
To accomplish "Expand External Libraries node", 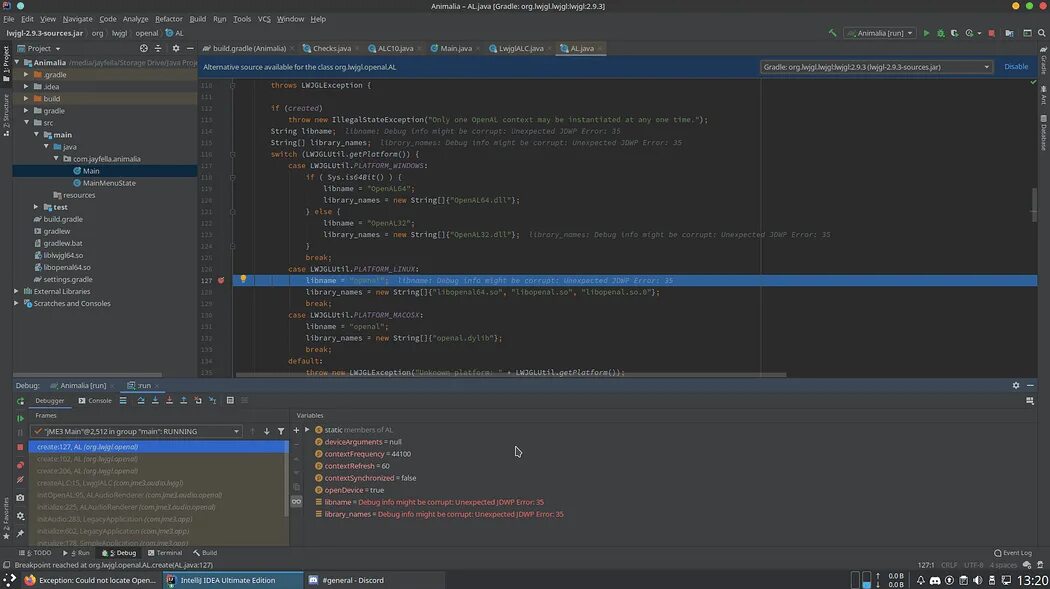I will [17, 291].
